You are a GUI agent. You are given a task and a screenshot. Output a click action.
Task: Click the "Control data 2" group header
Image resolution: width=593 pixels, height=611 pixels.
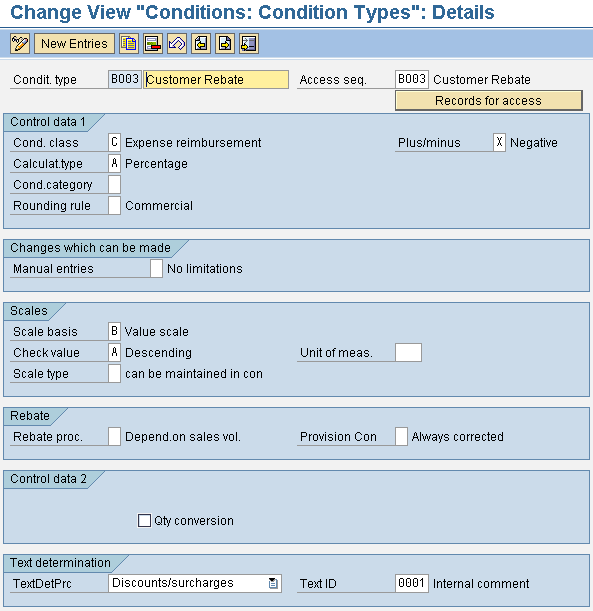pyautogui.click(x=48, y=479)
